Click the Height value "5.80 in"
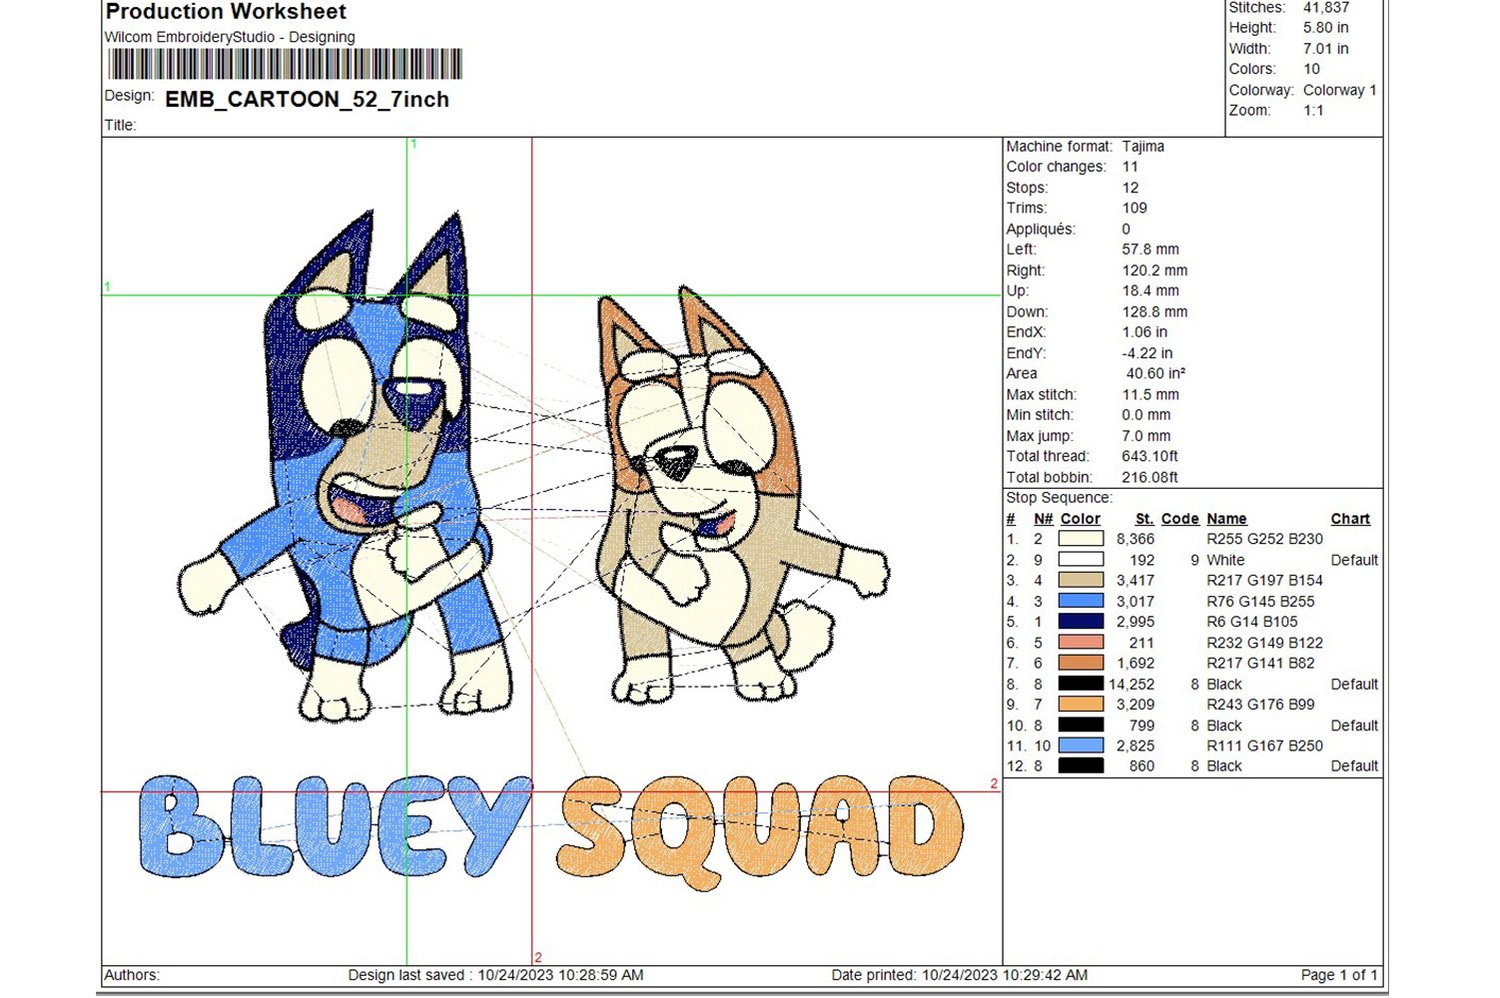1500x998 pixels. point(1326,28)
